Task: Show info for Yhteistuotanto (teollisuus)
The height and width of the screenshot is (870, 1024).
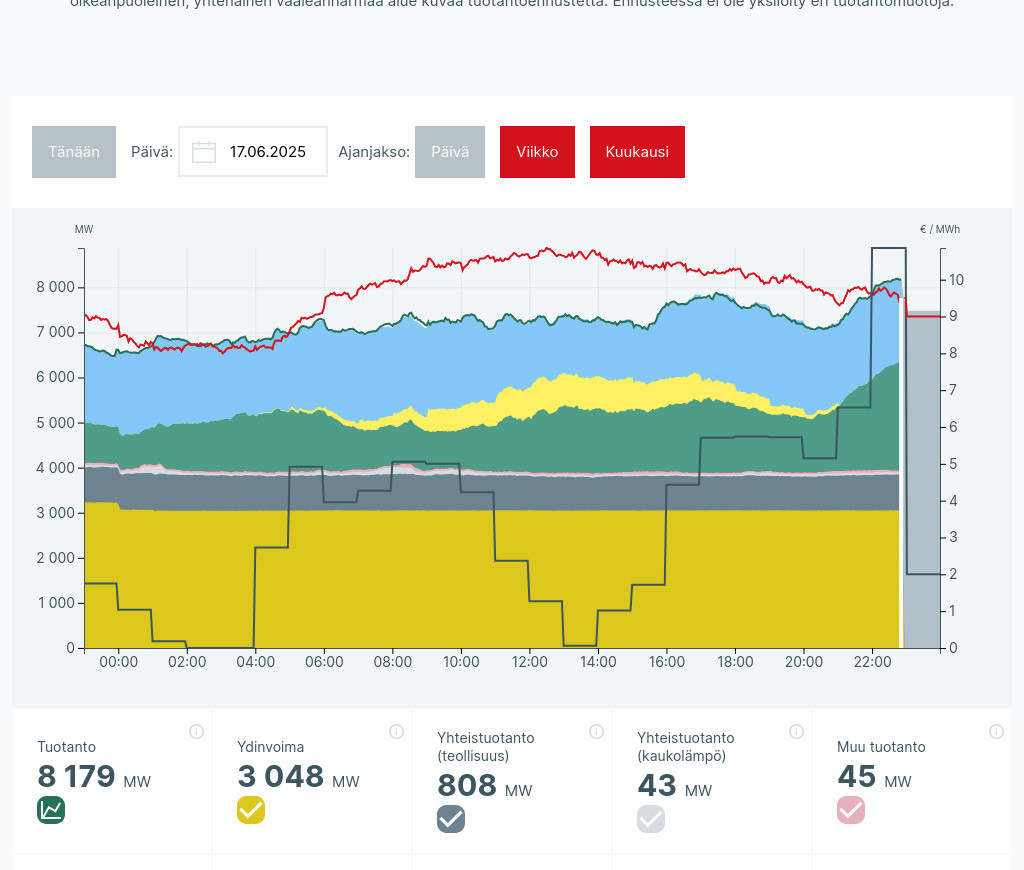Action: (x=596, y=731)
